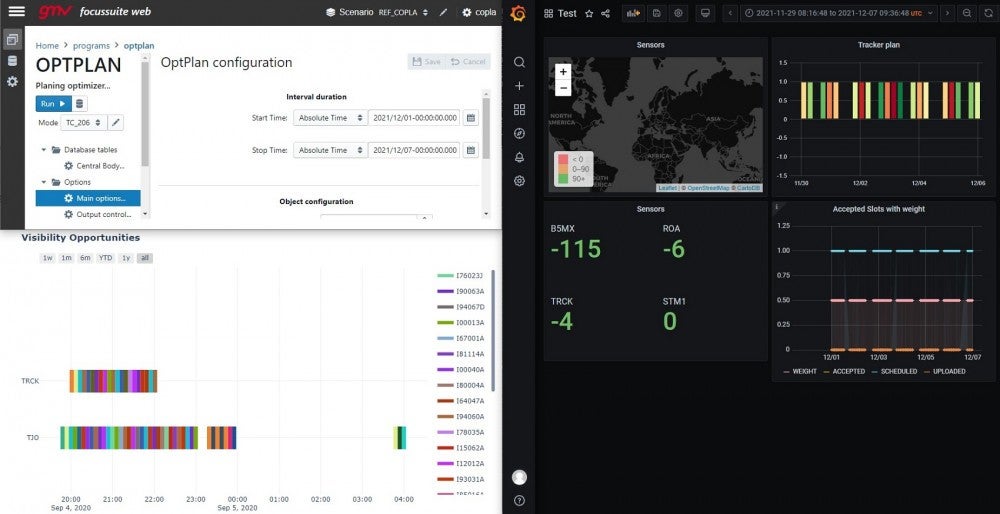The width and height of the screenshot is (1000, 514).
Task: Click the Save button
Action: point(427,62)
